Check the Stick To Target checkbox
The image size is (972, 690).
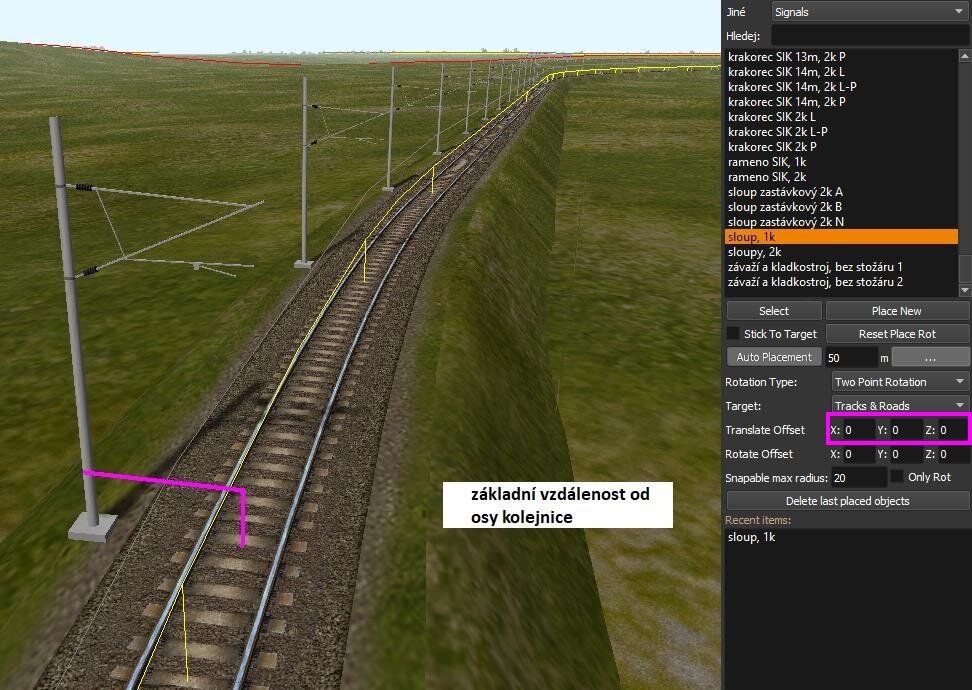pyautogui.click(x=733, y=333)
